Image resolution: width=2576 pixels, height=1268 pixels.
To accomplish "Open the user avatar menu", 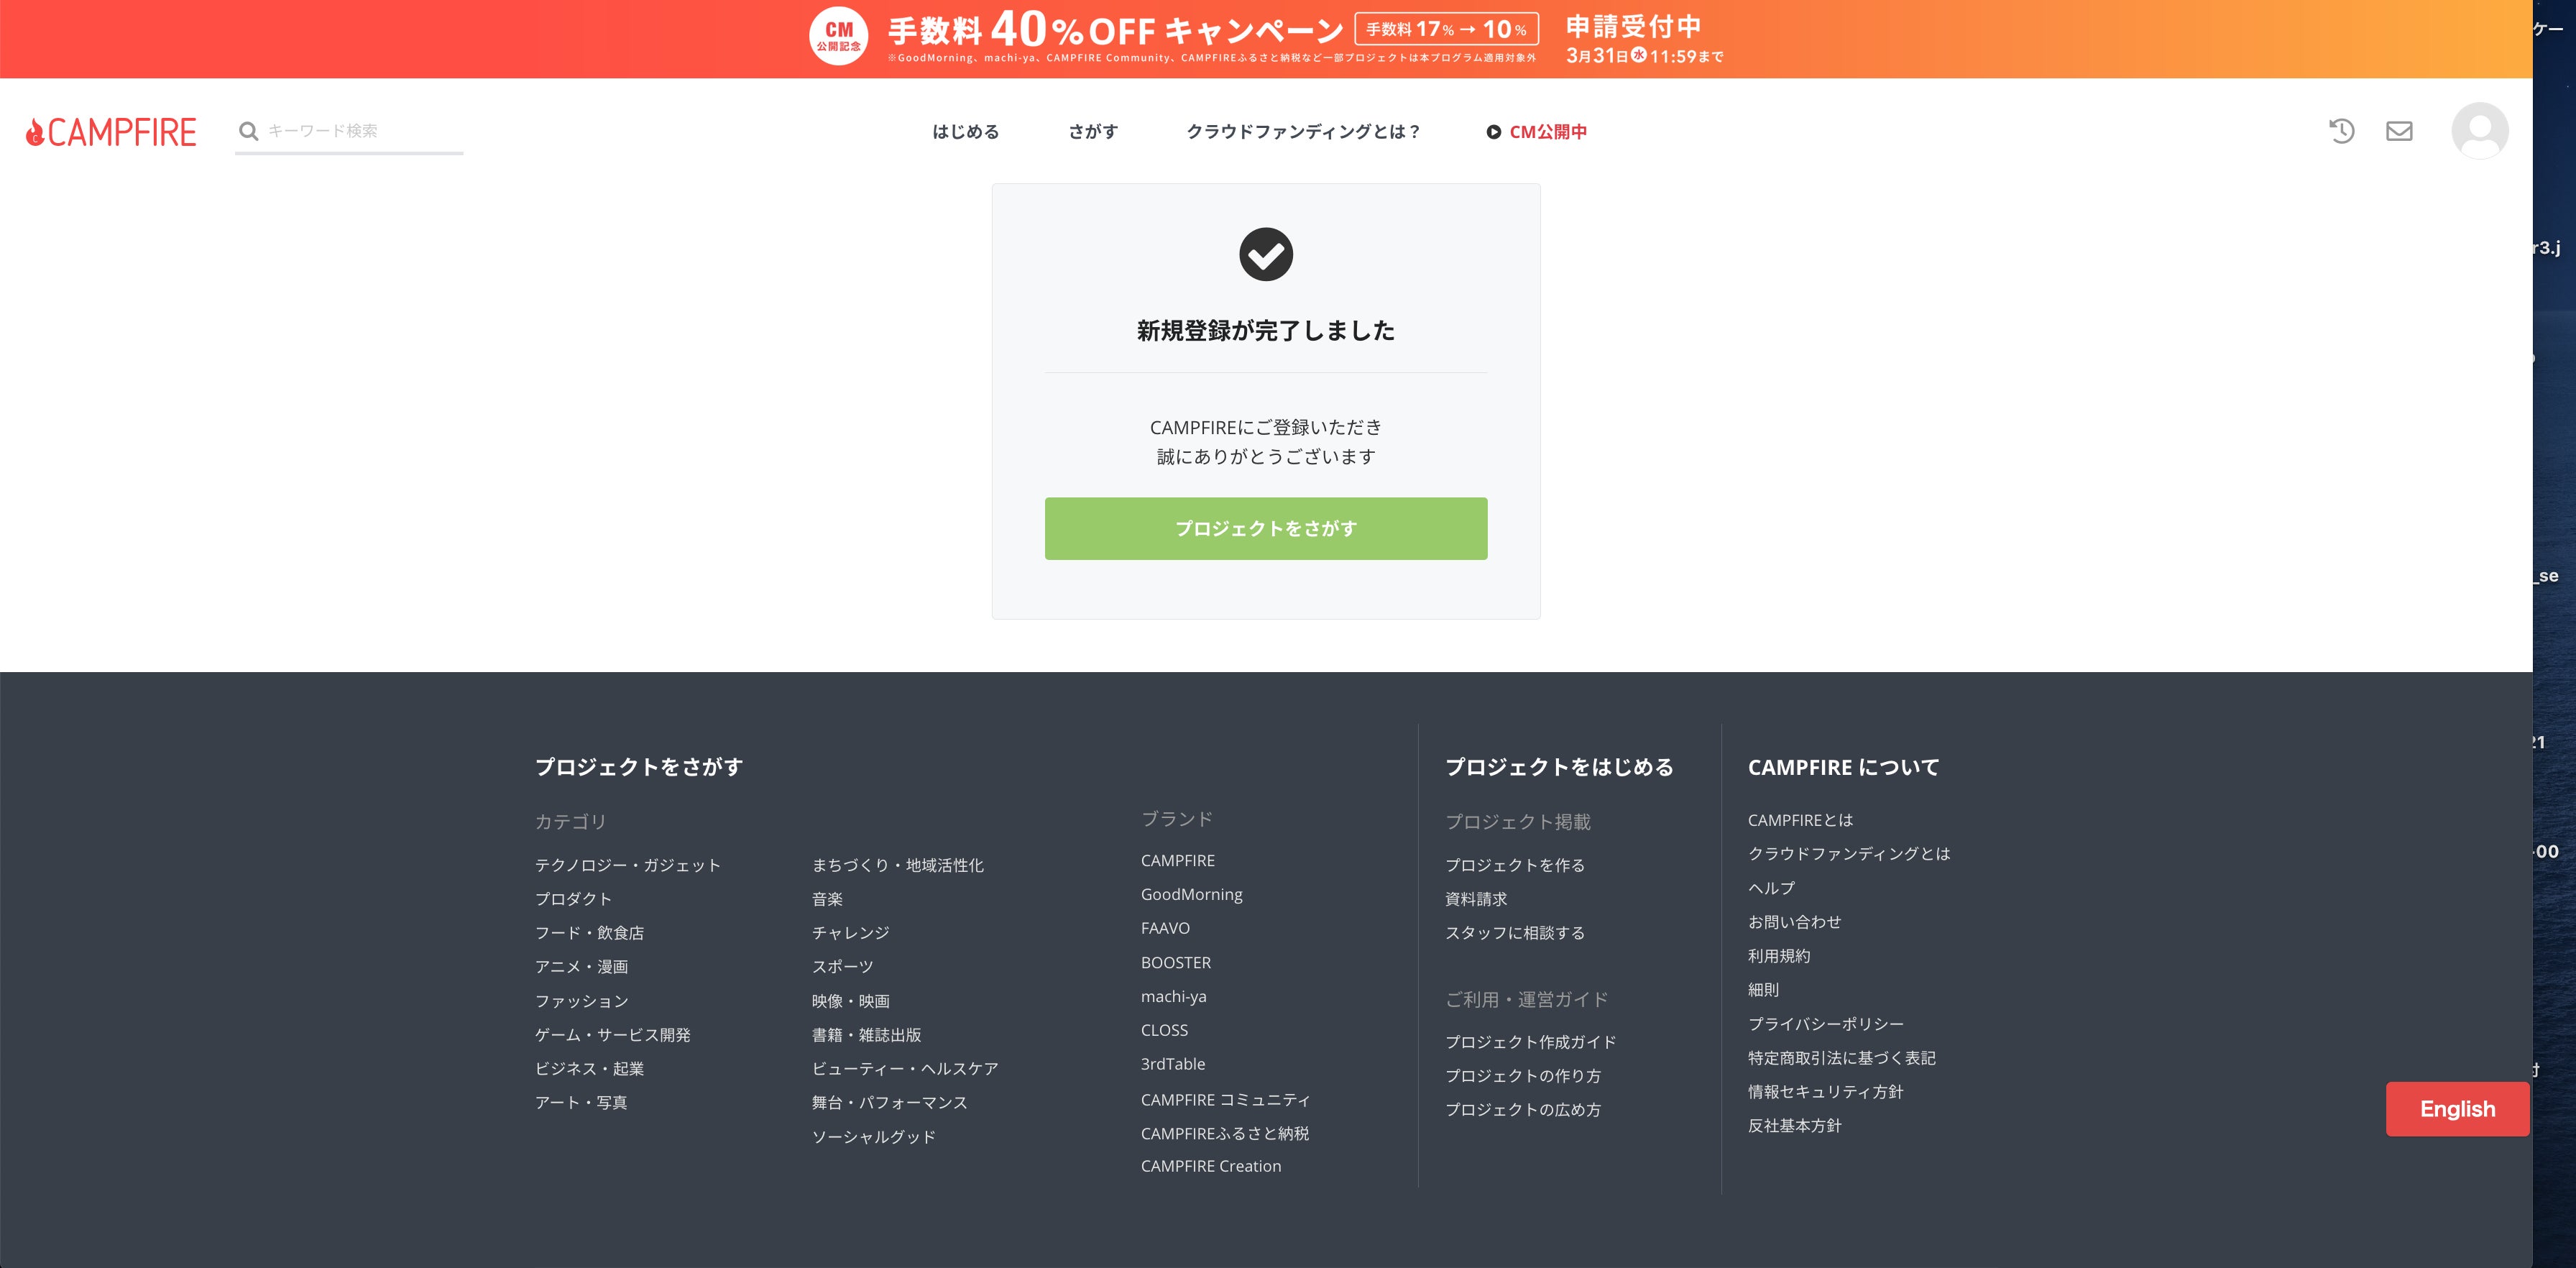I will pos(2479,131).
